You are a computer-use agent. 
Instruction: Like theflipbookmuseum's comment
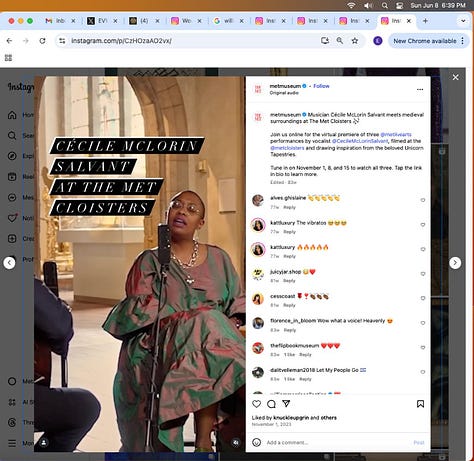pyautogui.click(x=423, y=347)
